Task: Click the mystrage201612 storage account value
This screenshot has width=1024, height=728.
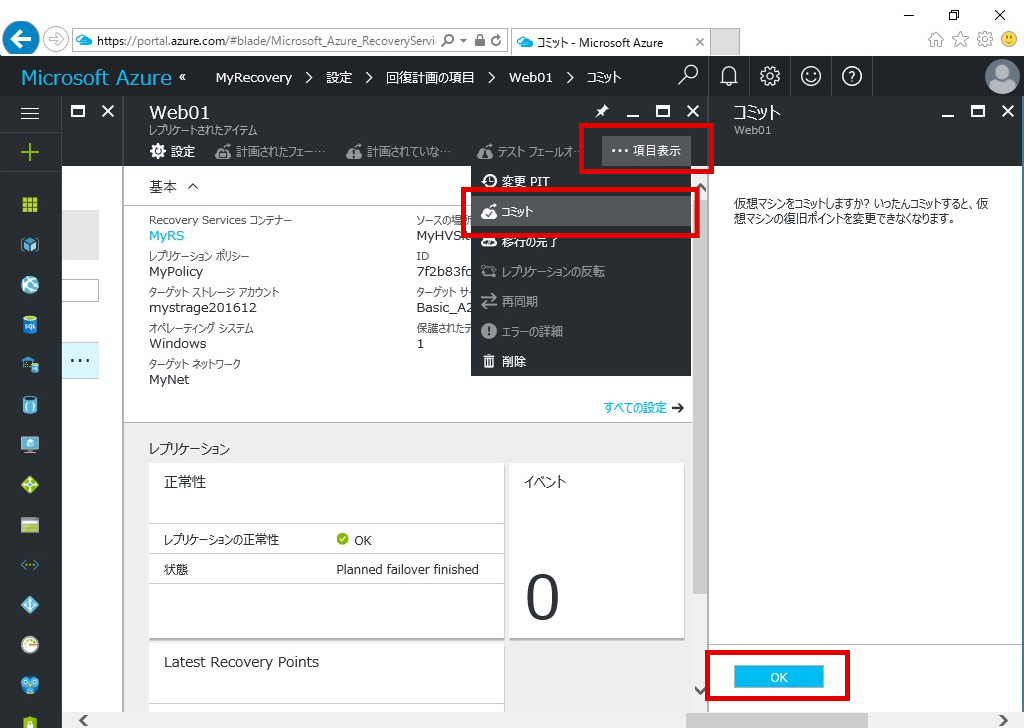Action: pos(202,308)
